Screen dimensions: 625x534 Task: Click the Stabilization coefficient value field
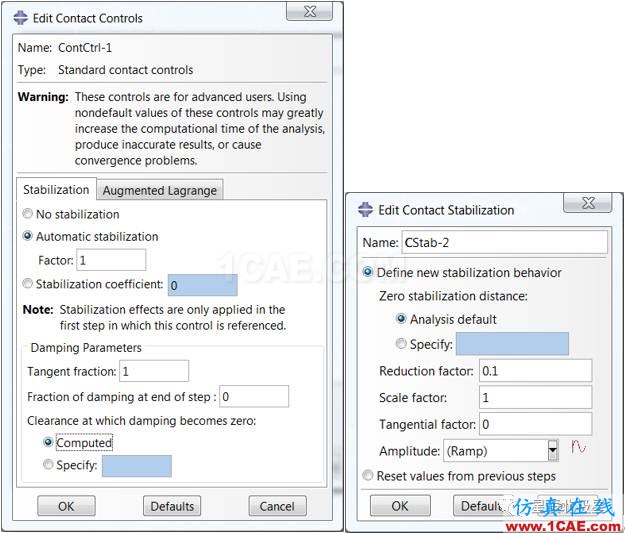tap(202, 285)
